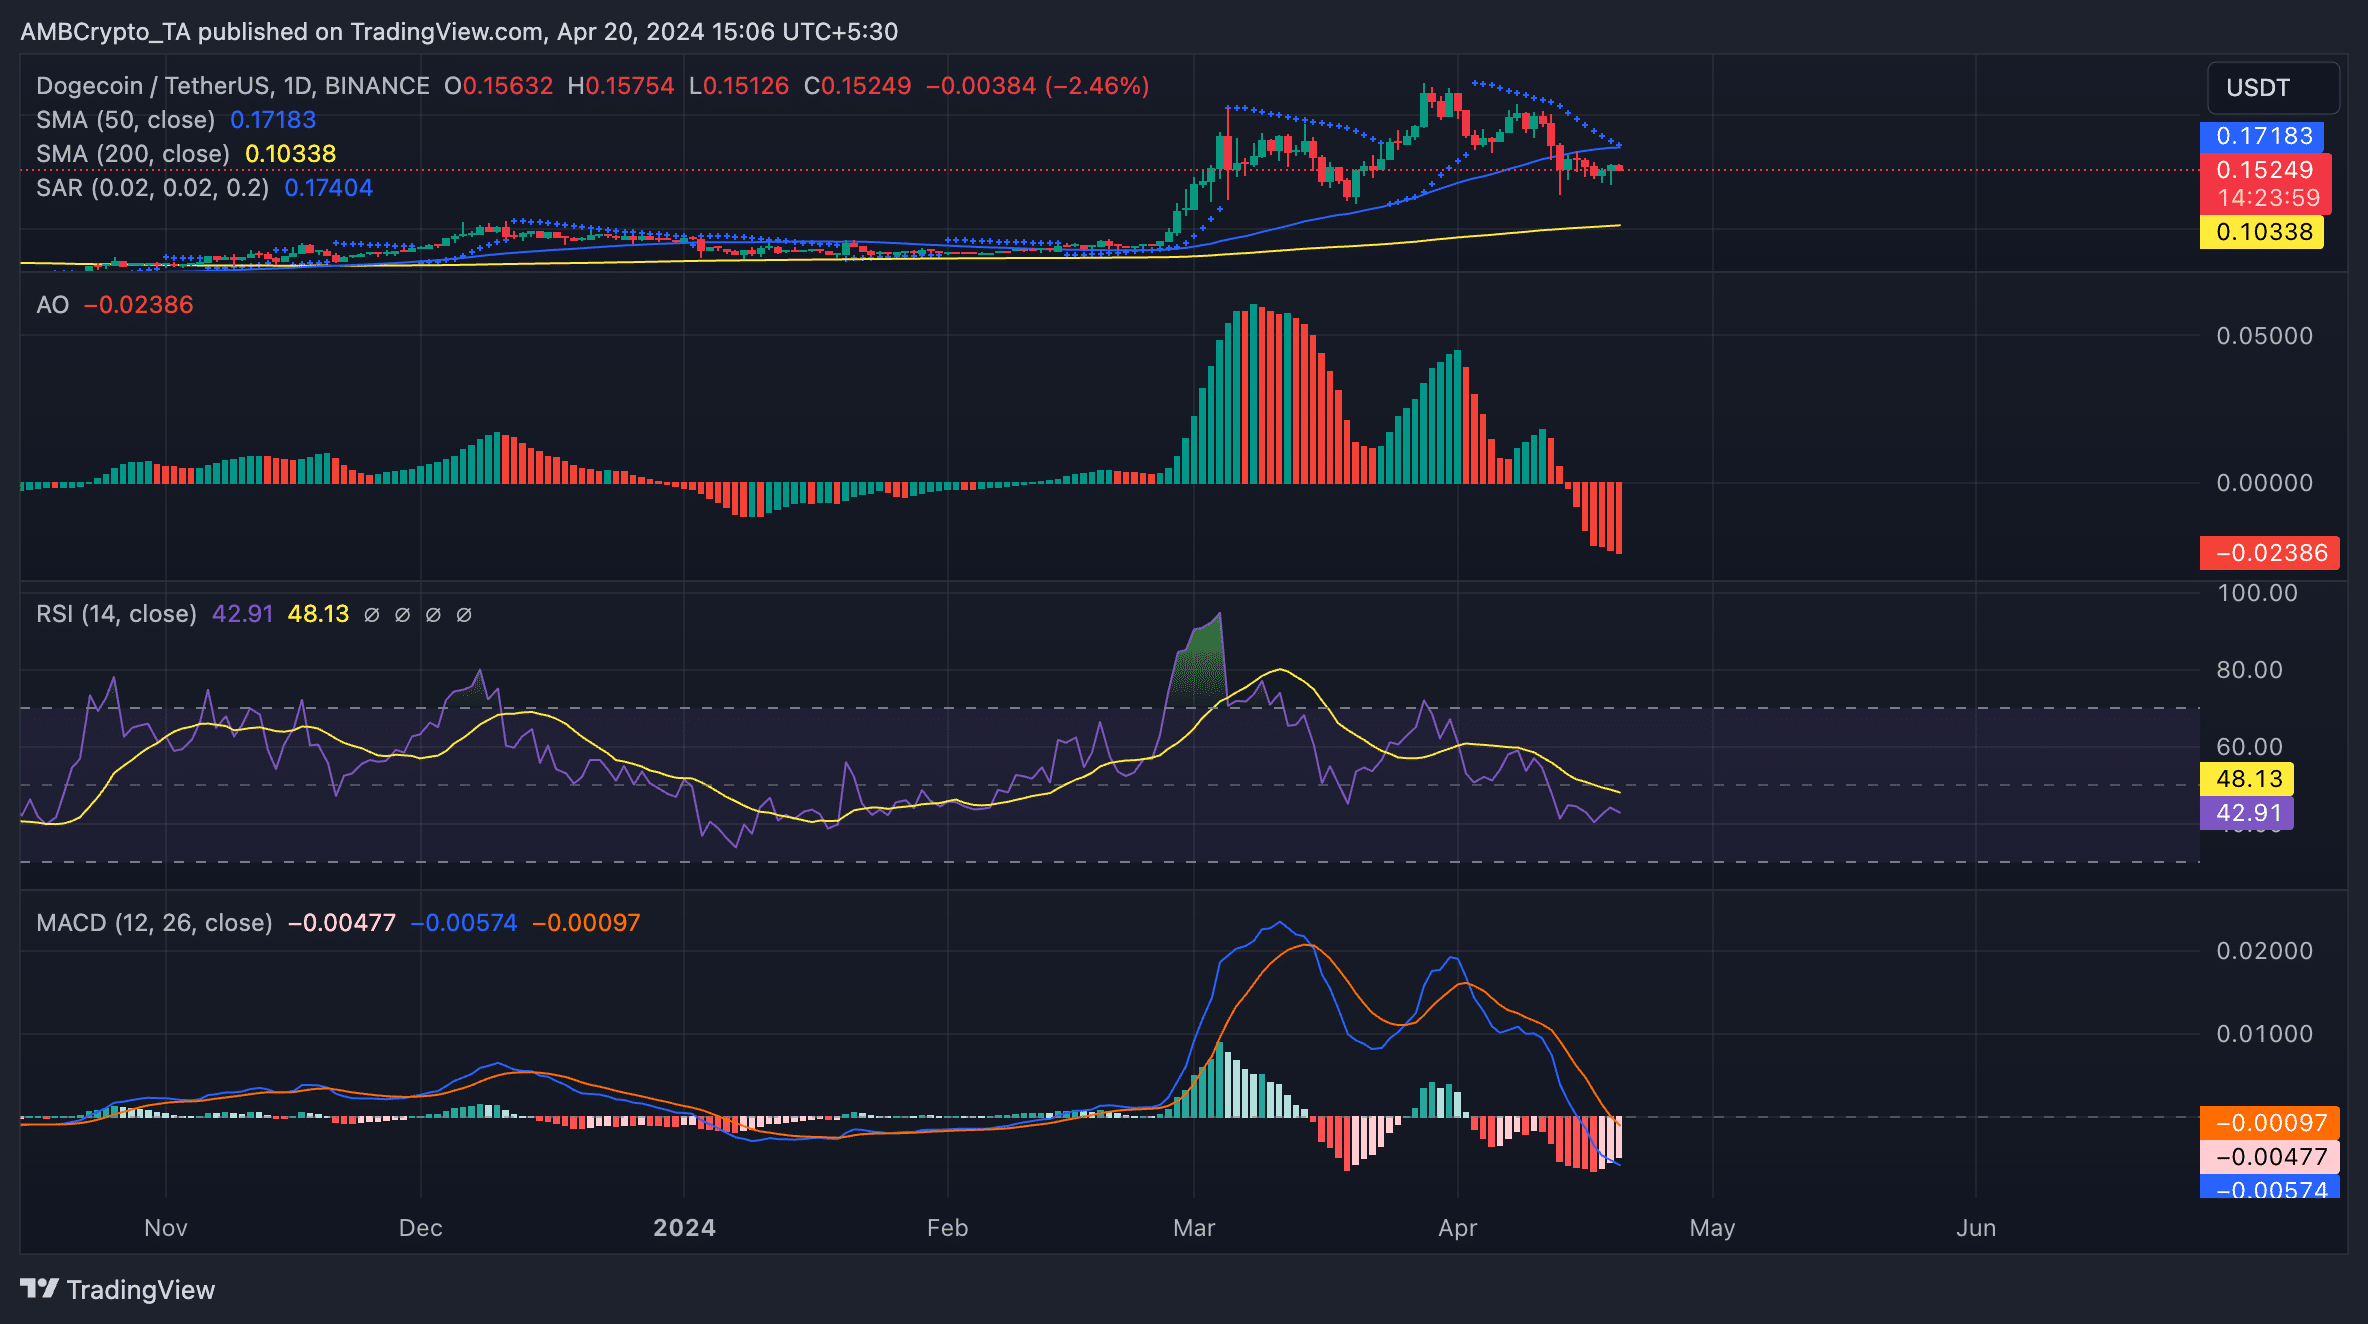Image resolution: width=2368 pixels, height=1324 pixels.
Task: Click the 100.00 RSI axis label
Action: pos(2257,593)
